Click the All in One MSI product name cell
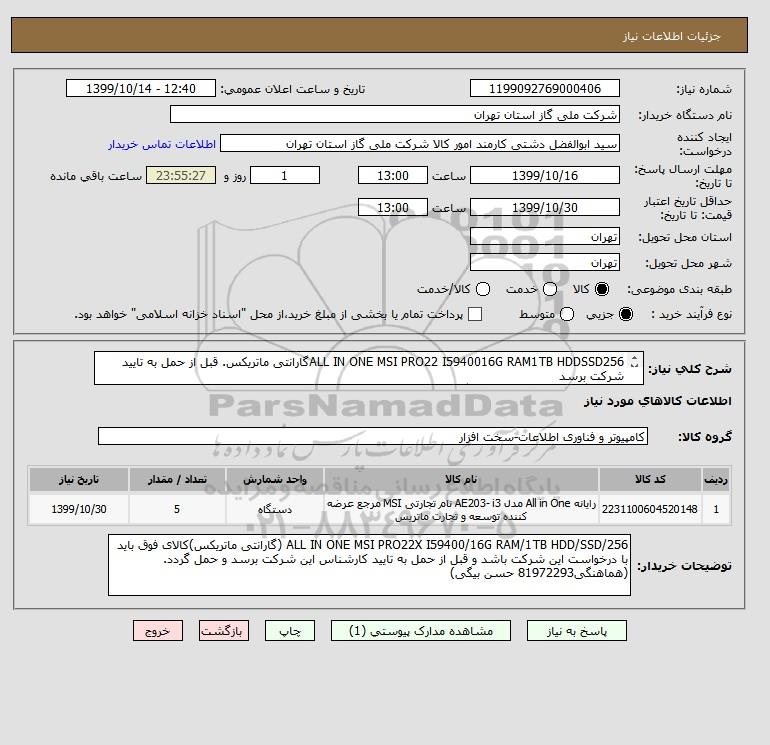The image size is (770, 745). pyautogui.click(x=461, y=509)
